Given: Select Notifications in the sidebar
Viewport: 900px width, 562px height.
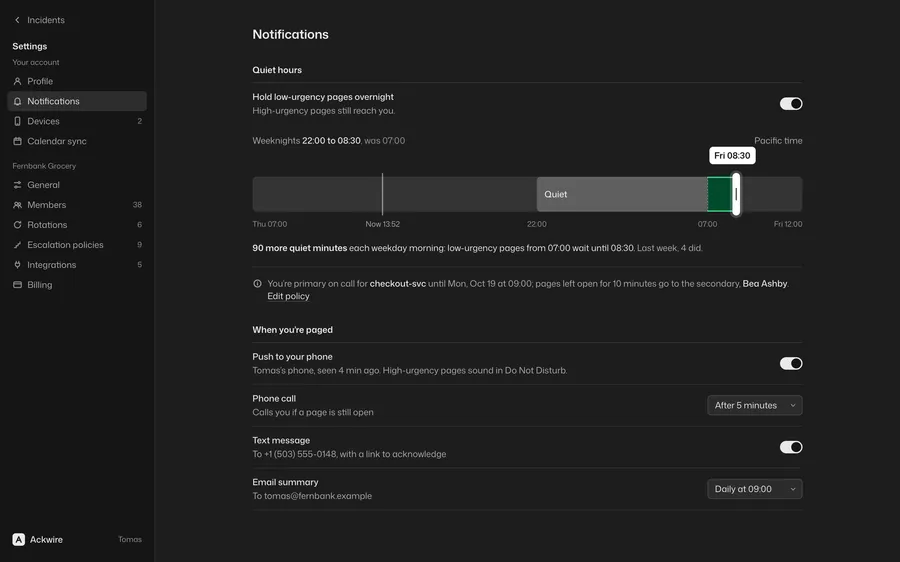Looking at the screenshot, I should [x=77, y=101].
